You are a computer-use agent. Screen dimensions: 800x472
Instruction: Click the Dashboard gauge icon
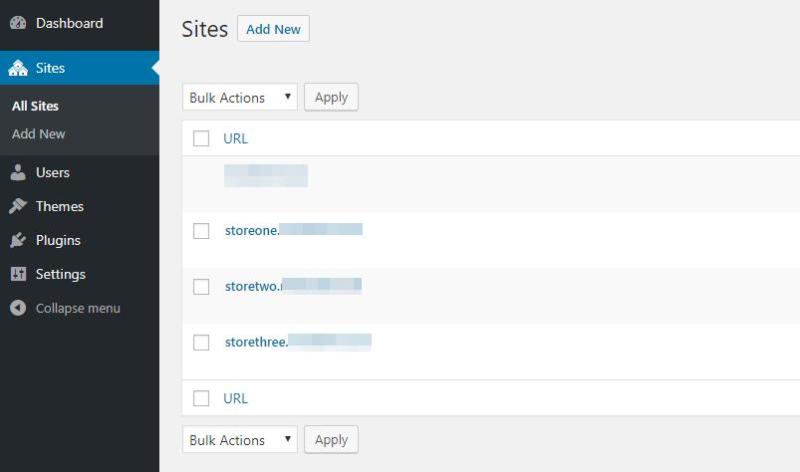click(17, 23)
